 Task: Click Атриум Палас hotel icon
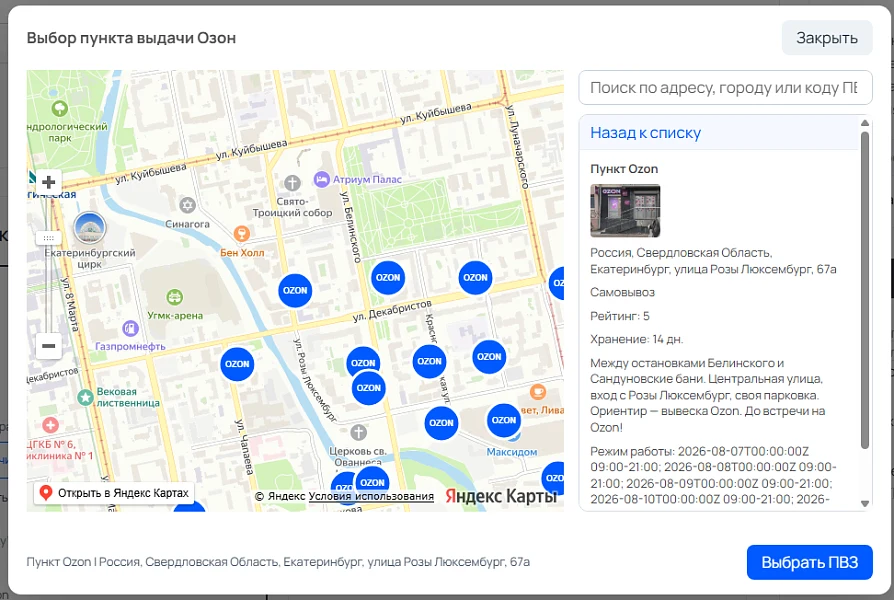[322, 180]
